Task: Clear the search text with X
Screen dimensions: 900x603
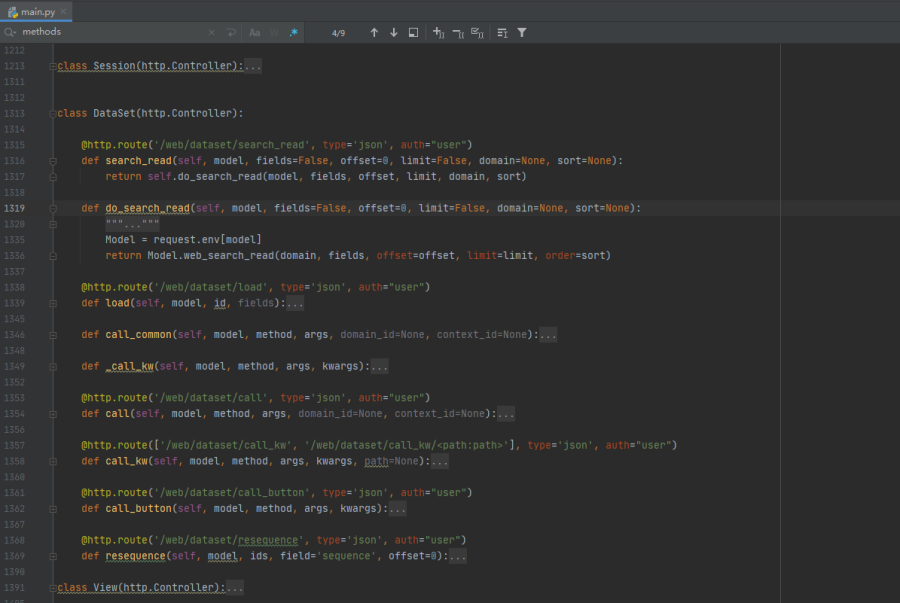Action: [x=211, y=32]
